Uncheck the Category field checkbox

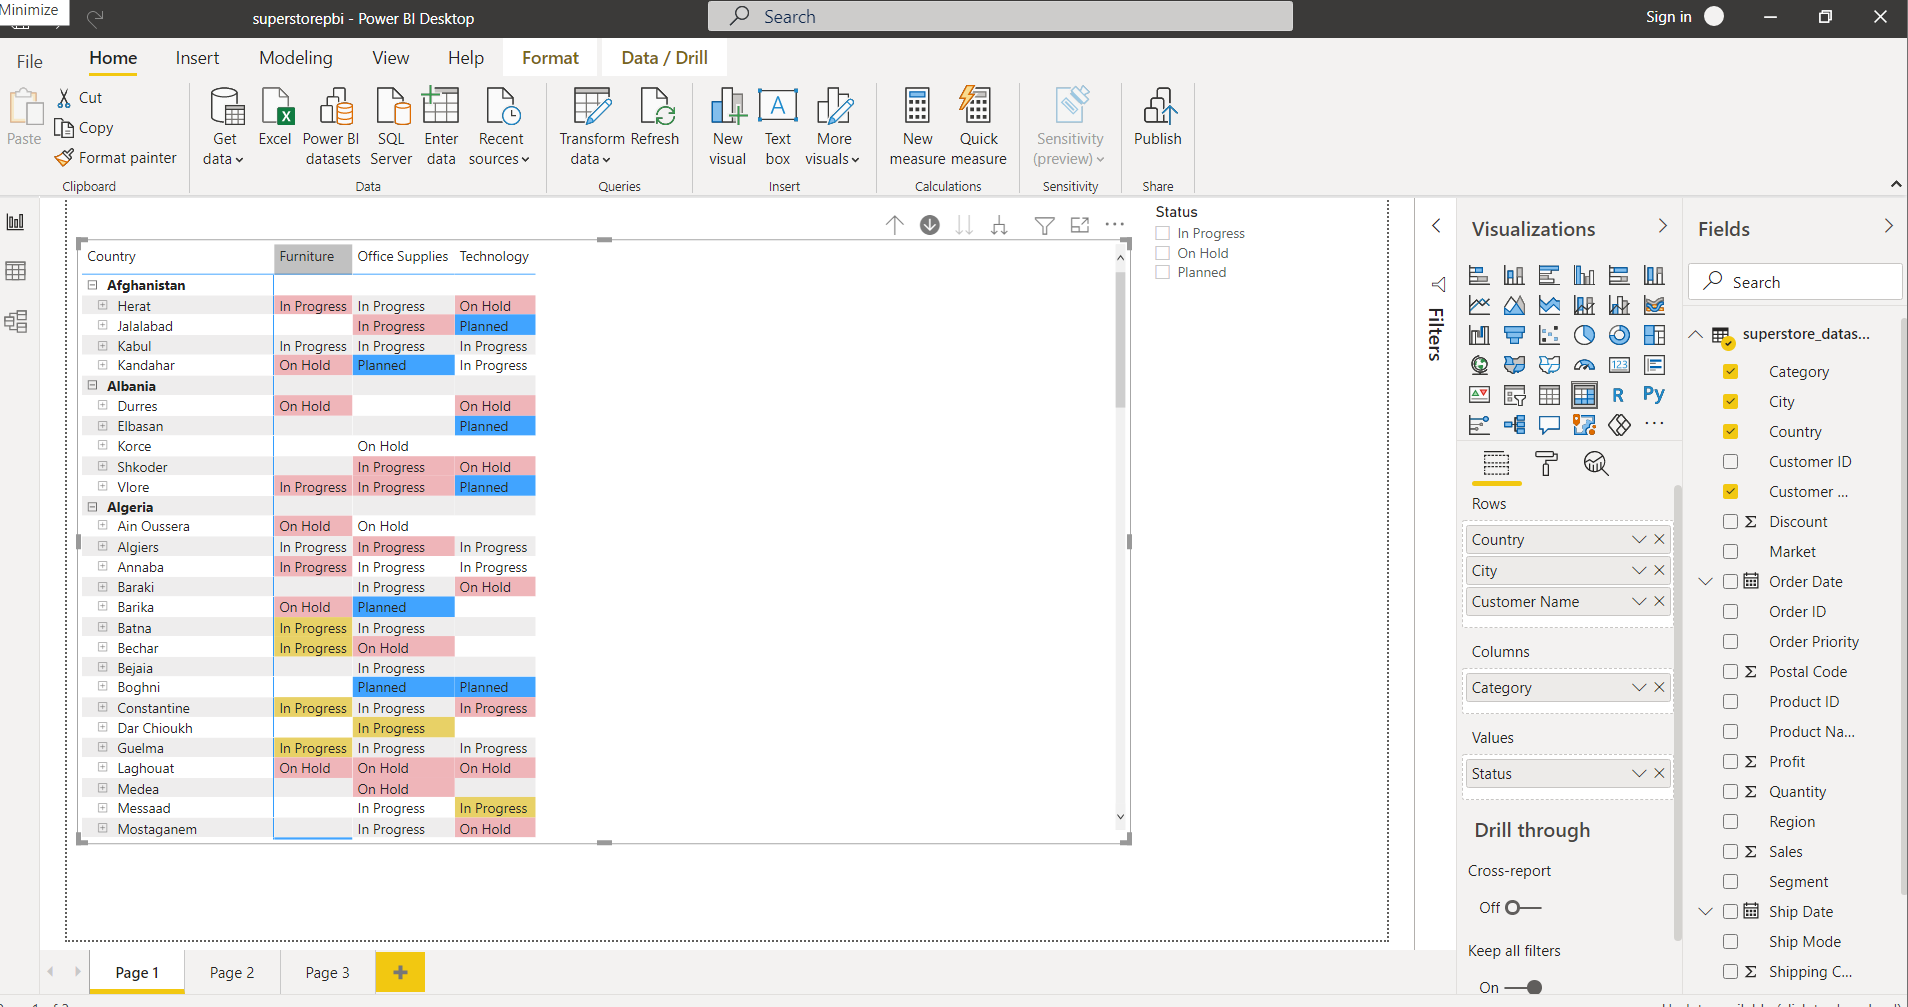pos(1730,371)
